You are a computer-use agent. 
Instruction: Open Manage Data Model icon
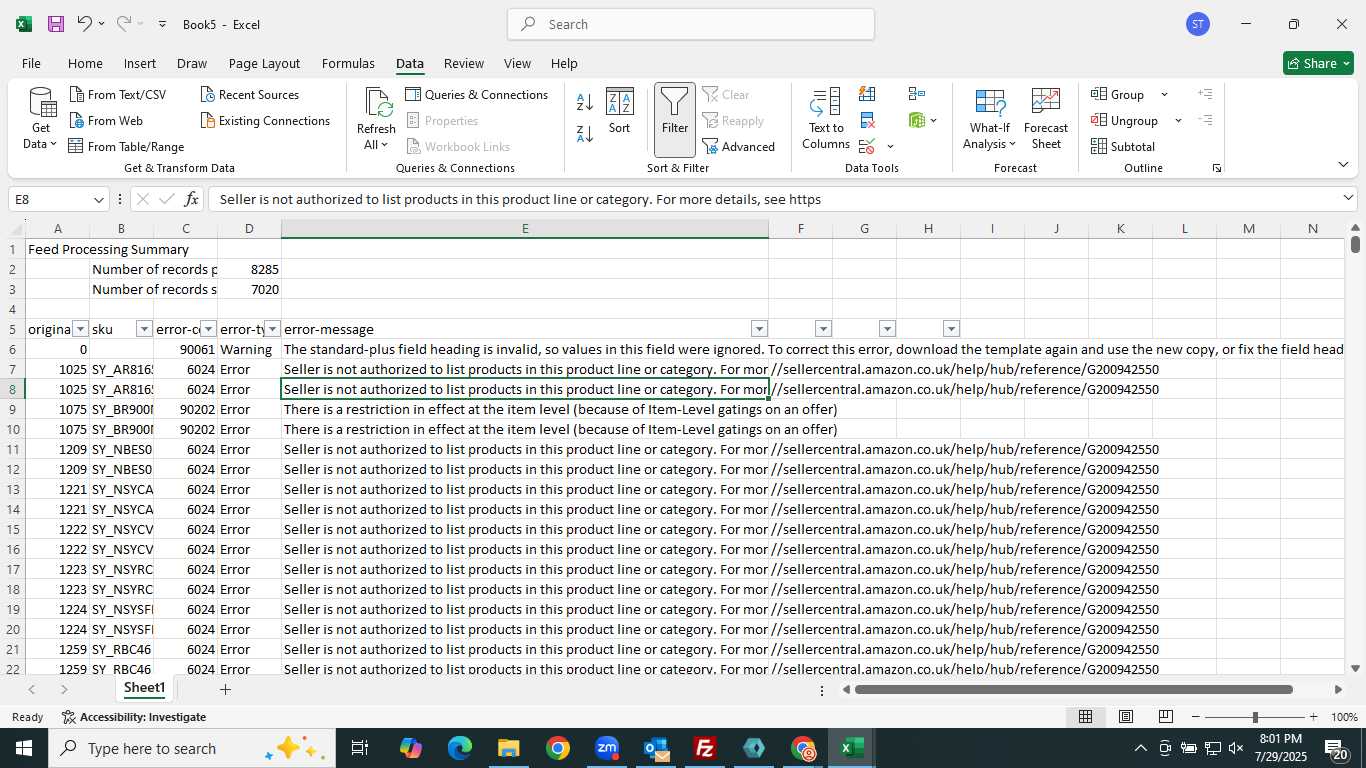(x=917, y=120)
